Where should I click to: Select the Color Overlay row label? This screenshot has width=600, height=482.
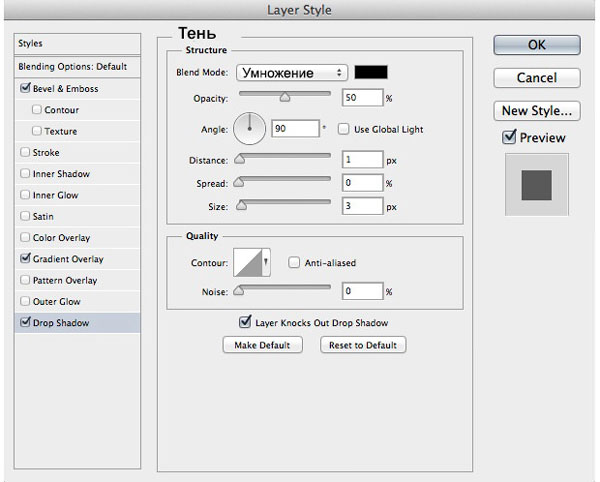pyautogui.click(x=61, y=238)
